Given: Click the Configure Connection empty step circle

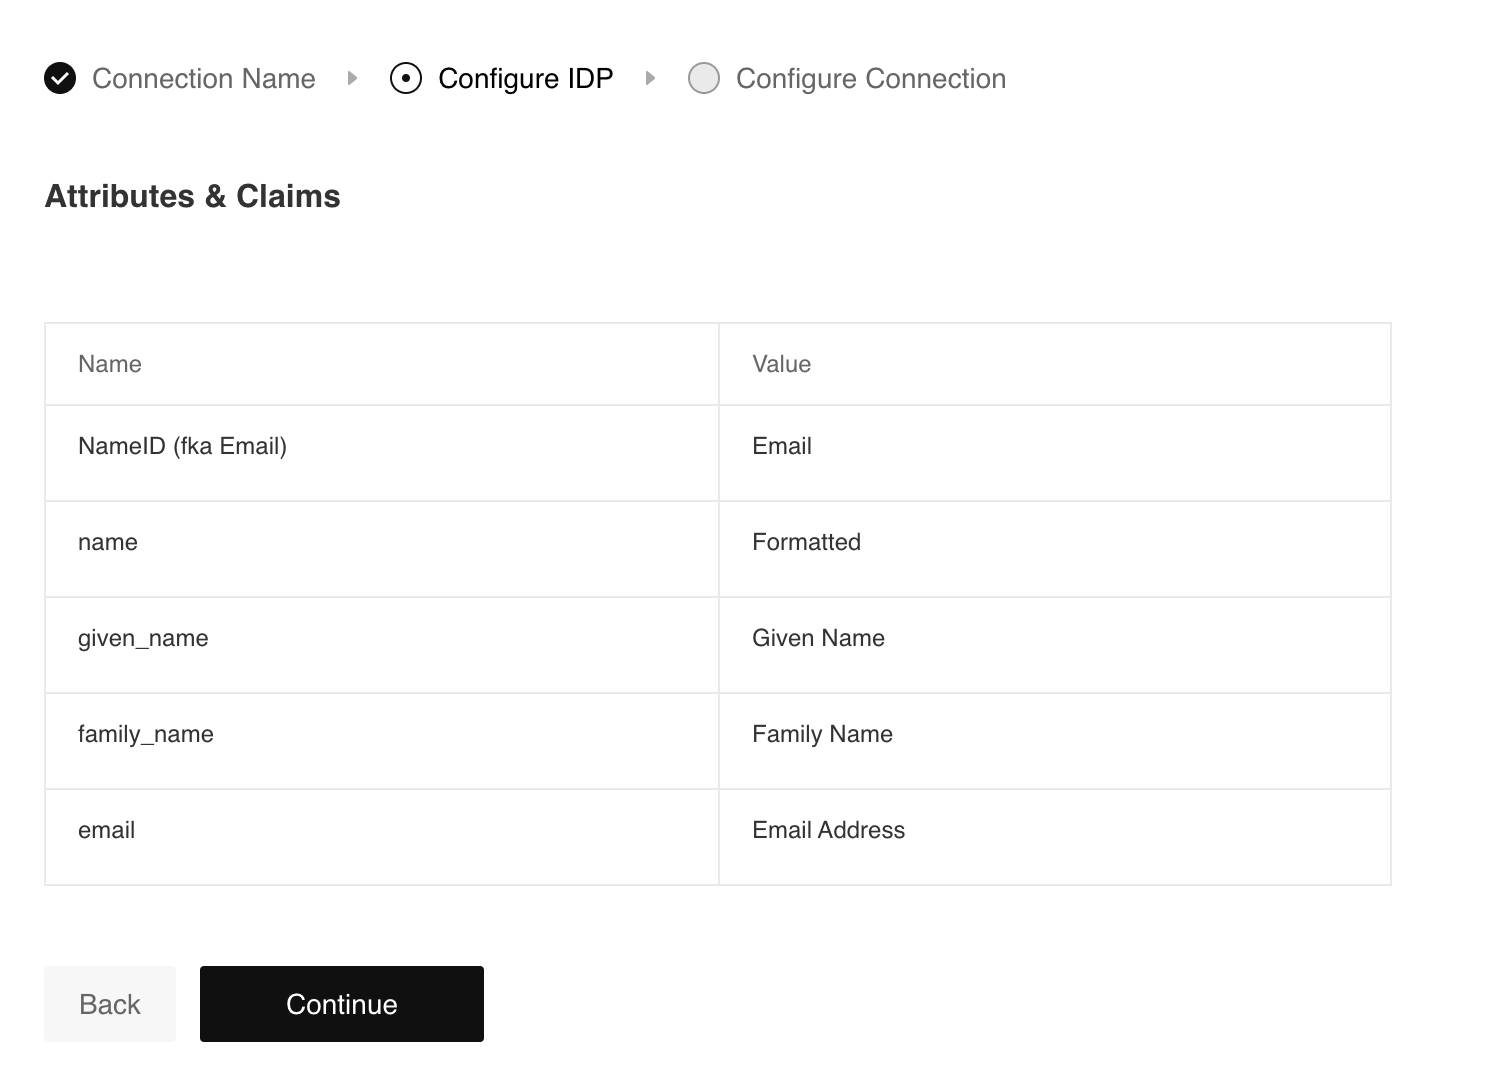Looking at the screenshot, I should (x=704, y=78).
